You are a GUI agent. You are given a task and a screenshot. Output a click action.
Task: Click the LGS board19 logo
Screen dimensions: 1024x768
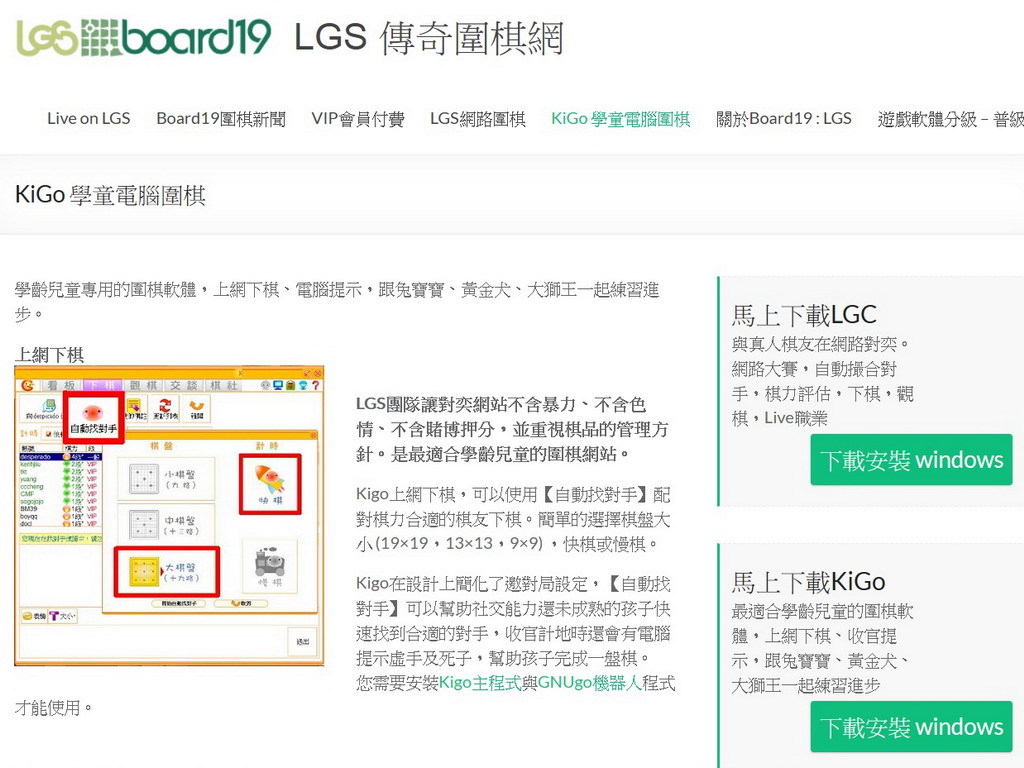click(x=144, y=37)
